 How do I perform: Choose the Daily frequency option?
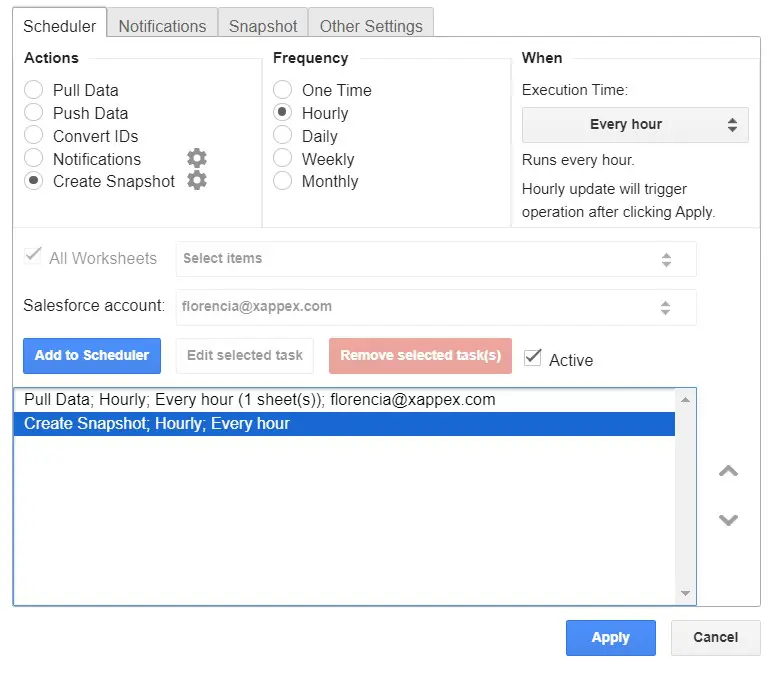pos(283,136)
